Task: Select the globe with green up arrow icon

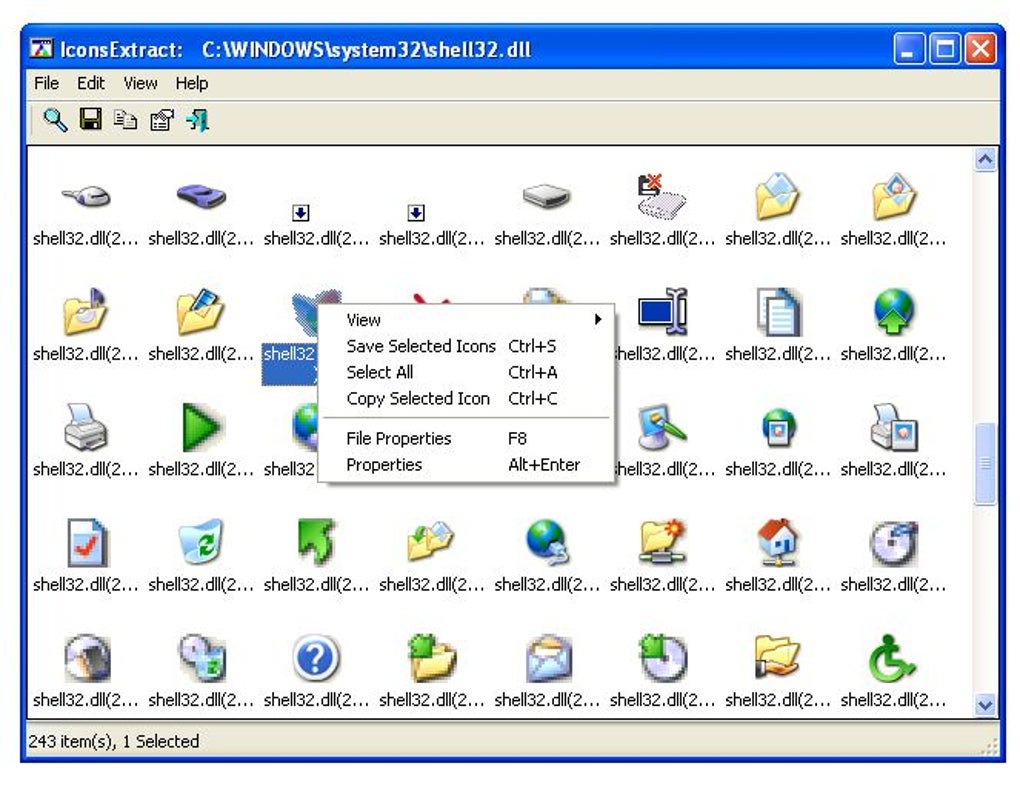Action: [x=893, y=311]
